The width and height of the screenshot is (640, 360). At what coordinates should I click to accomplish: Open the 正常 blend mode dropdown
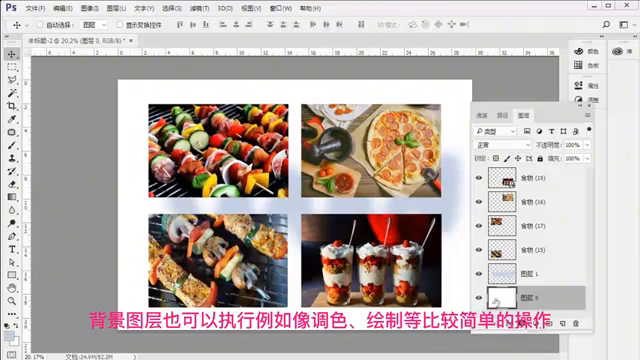click(x=502, y=145)
